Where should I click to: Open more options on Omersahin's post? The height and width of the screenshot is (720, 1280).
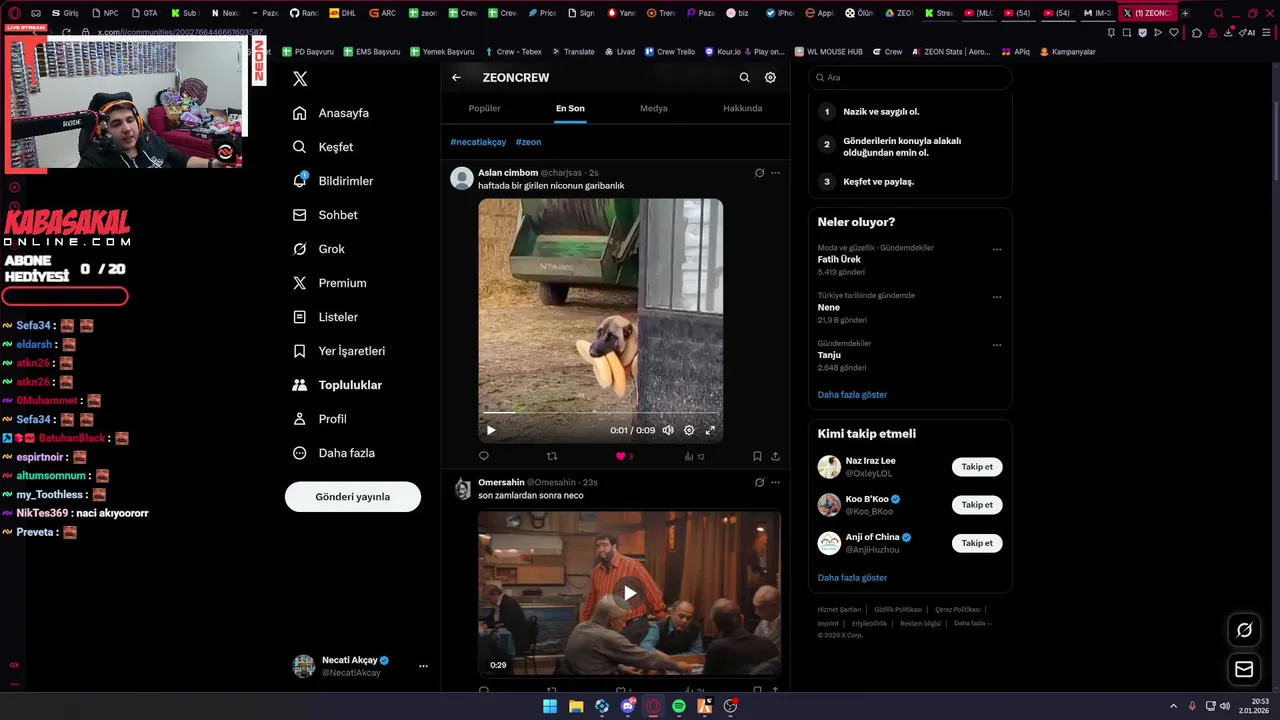coord(775,482)
